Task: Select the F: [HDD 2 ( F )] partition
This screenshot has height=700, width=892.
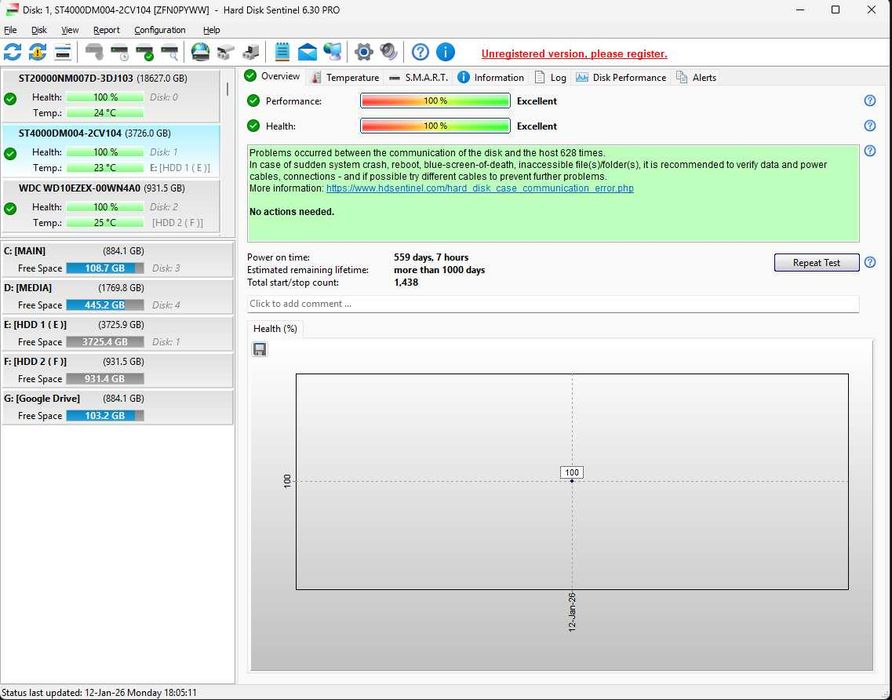Action: (118, 370)
